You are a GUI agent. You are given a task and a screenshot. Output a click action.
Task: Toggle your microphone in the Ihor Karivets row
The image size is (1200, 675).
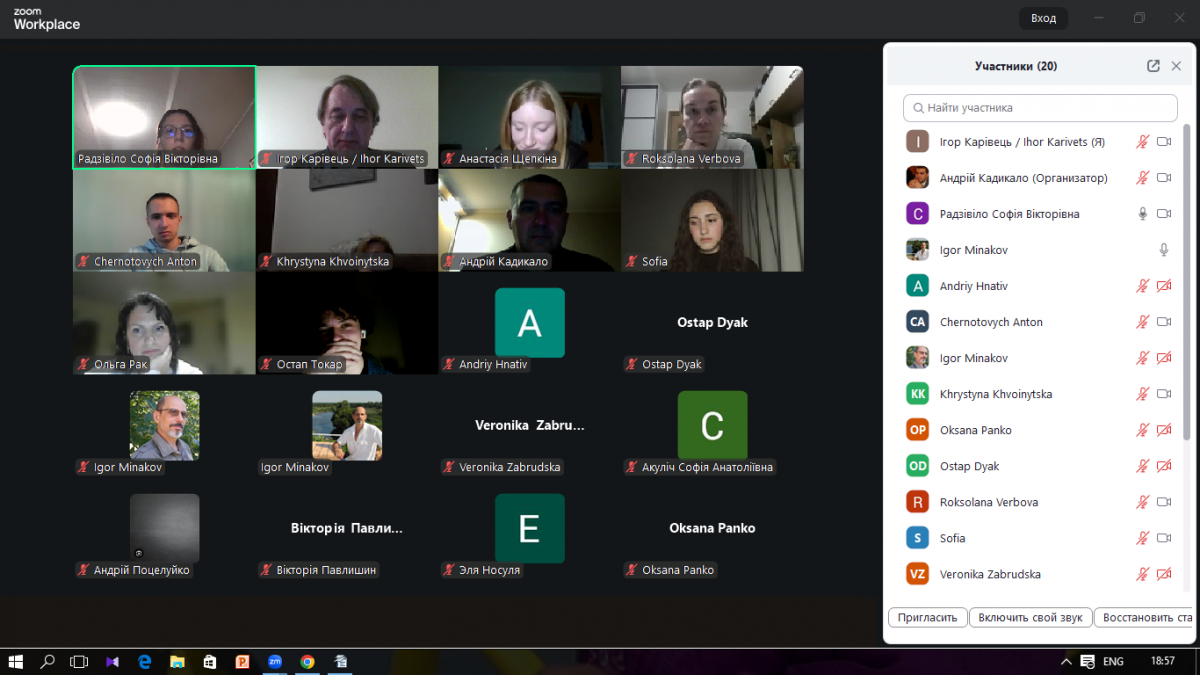pos(1142,142)
